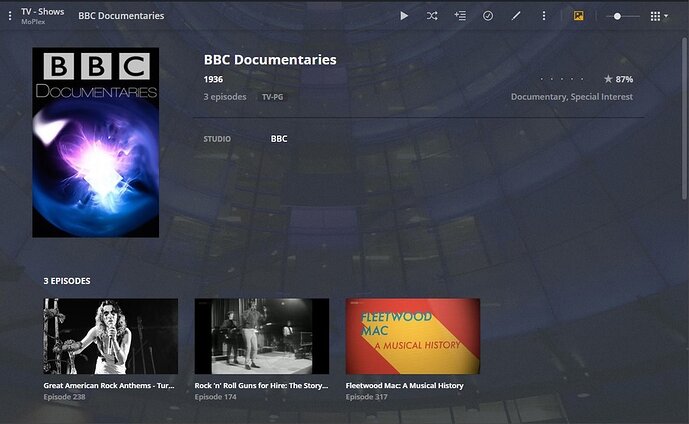The image size is (689, 424).
Task: Adjust the thumbnail size slider
Action: [x=623, y=16]
